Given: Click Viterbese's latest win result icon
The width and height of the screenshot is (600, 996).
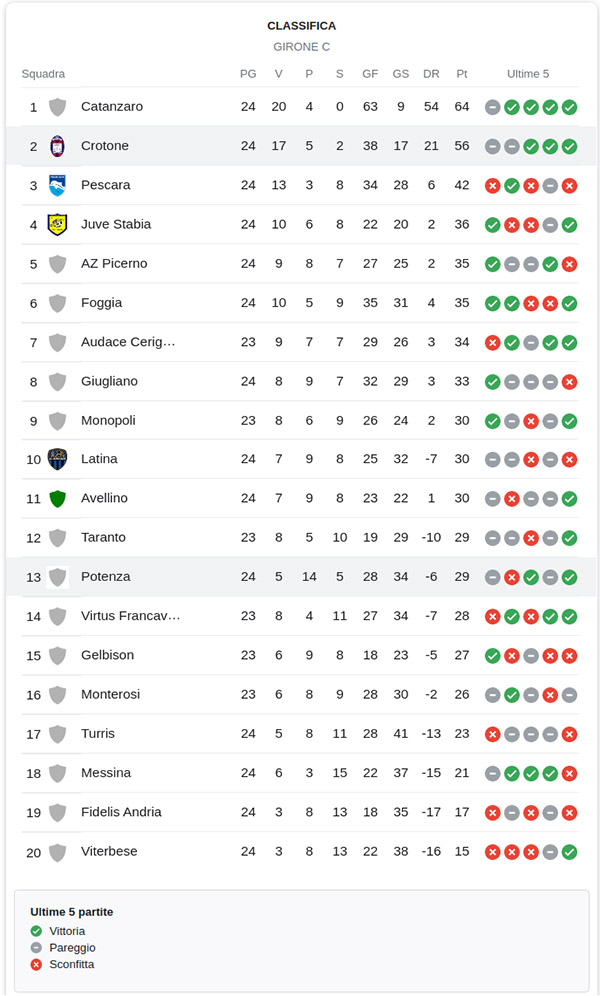Looking at the screenshot, I should point(569,852).
